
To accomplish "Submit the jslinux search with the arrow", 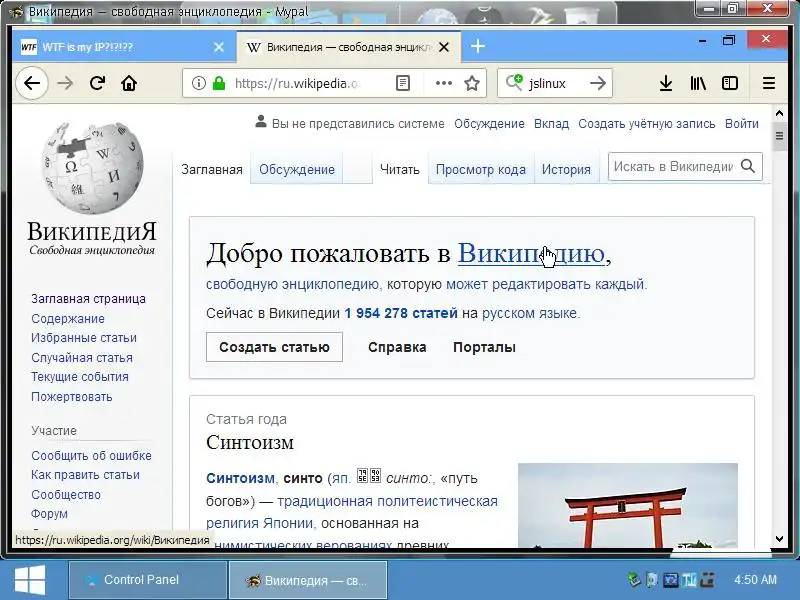I will coord(597,83).
